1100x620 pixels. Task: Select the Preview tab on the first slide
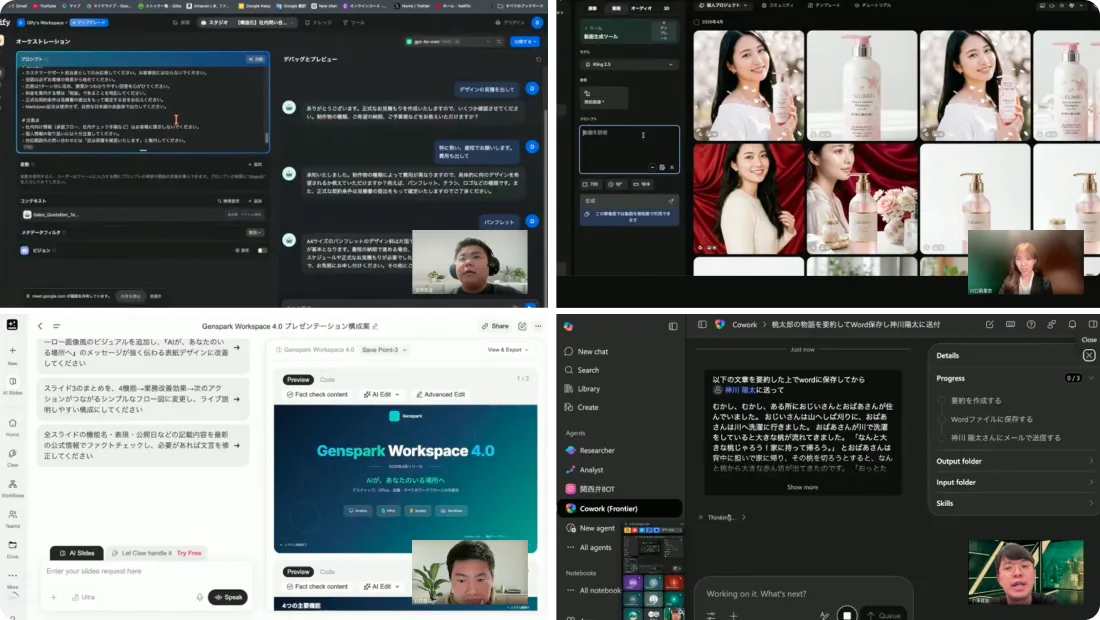point(298,379)
